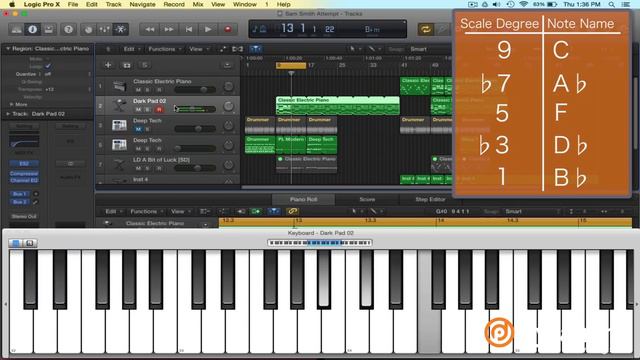
Task: Click first Deep Tech drum machine icon
Action: tap(119, 125)
